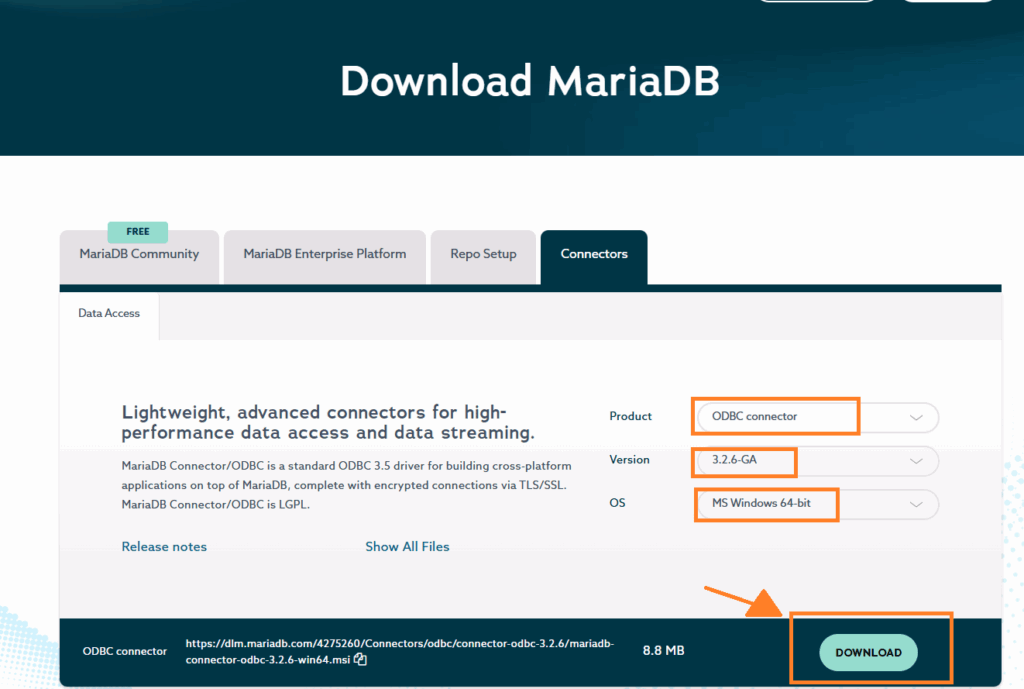Copy the download URL with the clipboard icon
This screenshot has width=1024, height=689.
360,660
